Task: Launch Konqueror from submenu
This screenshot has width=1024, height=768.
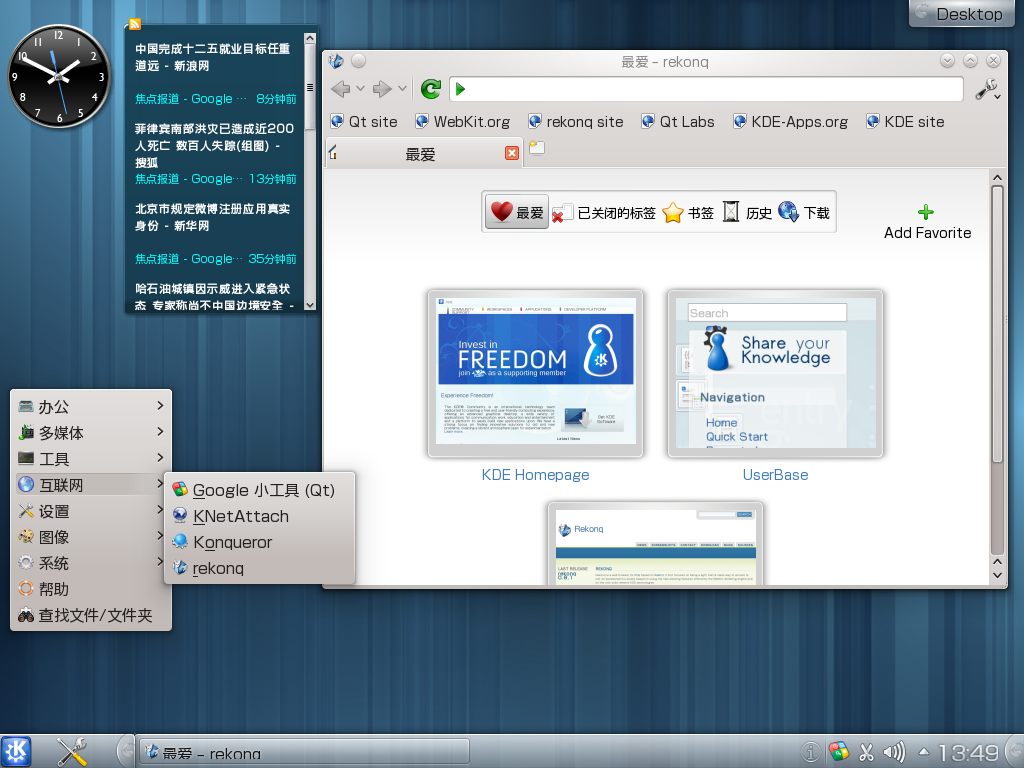Action: [x=260, y=542]
